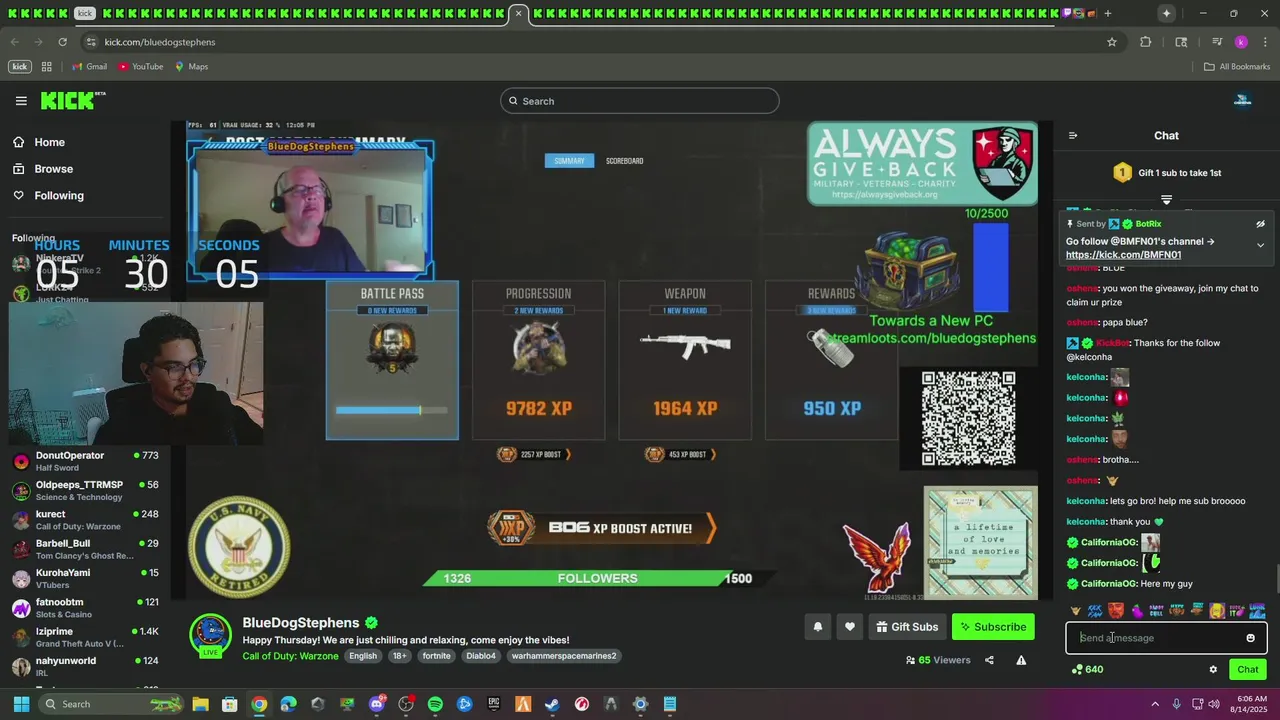Open the 640 channel points balance
The height and width of the screenshot is (720, 1280).
click(x=1087, y=669)
